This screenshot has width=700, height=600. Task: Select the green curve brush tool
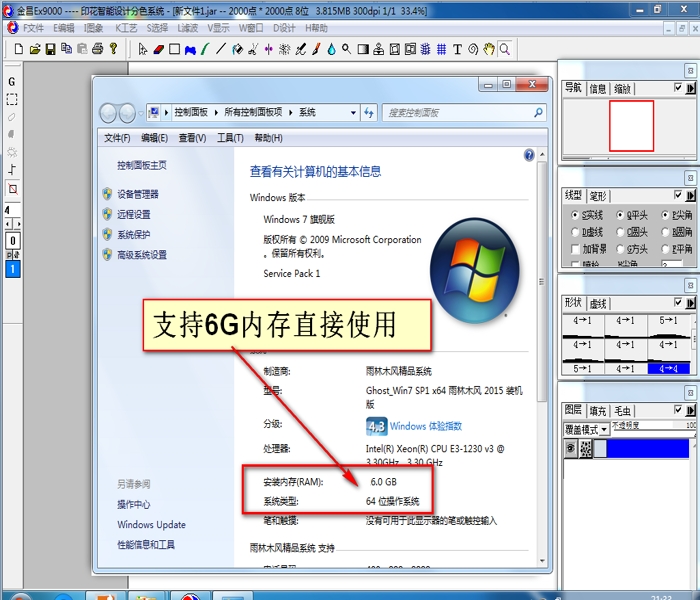tap(205, 49)
